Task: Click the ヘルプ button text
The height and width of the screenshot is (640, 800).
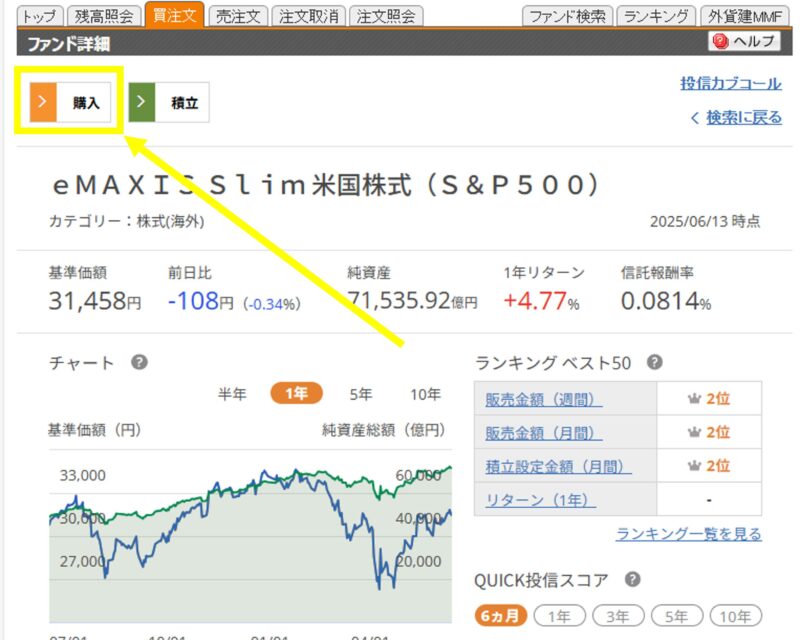Action: tap(754, 41)
